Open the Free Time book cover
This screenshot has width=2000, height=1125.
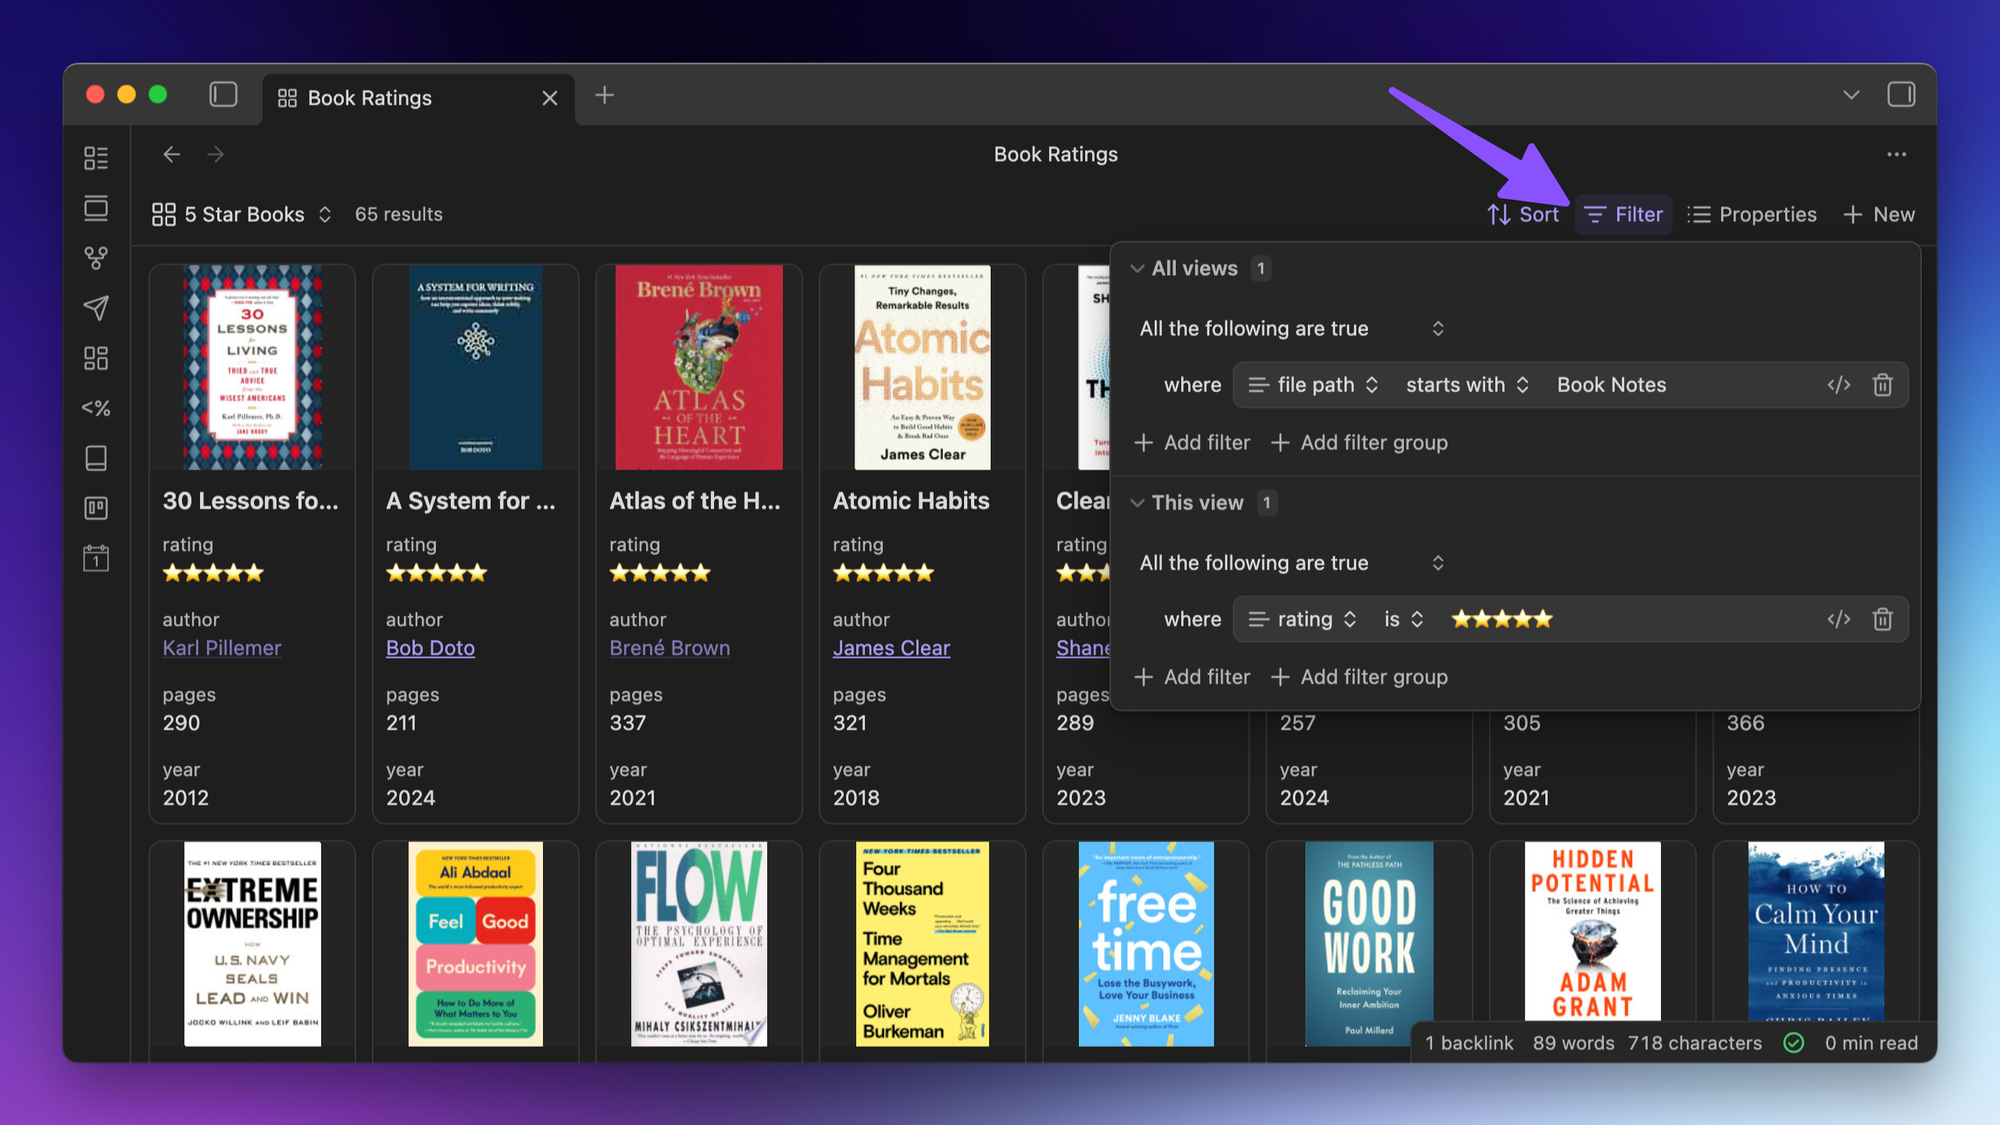click(x=1146, y=944)
